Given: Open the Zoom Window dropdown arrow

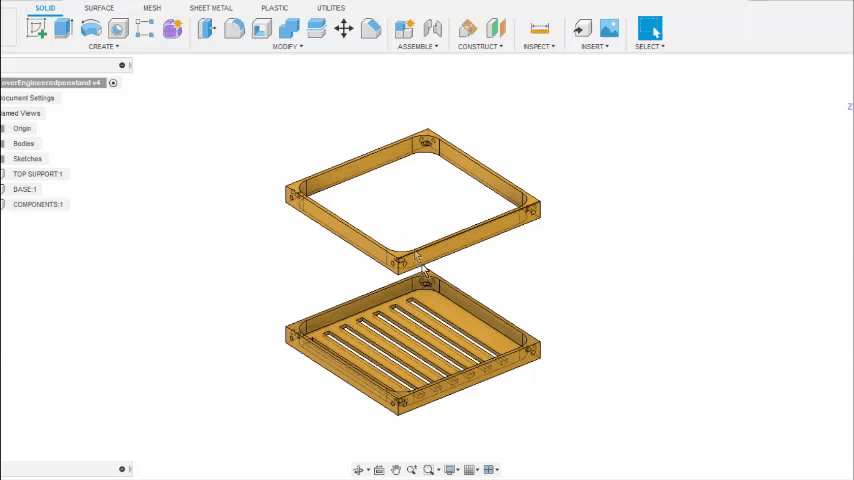Looking at the screenshot, I should click(438, 470).
